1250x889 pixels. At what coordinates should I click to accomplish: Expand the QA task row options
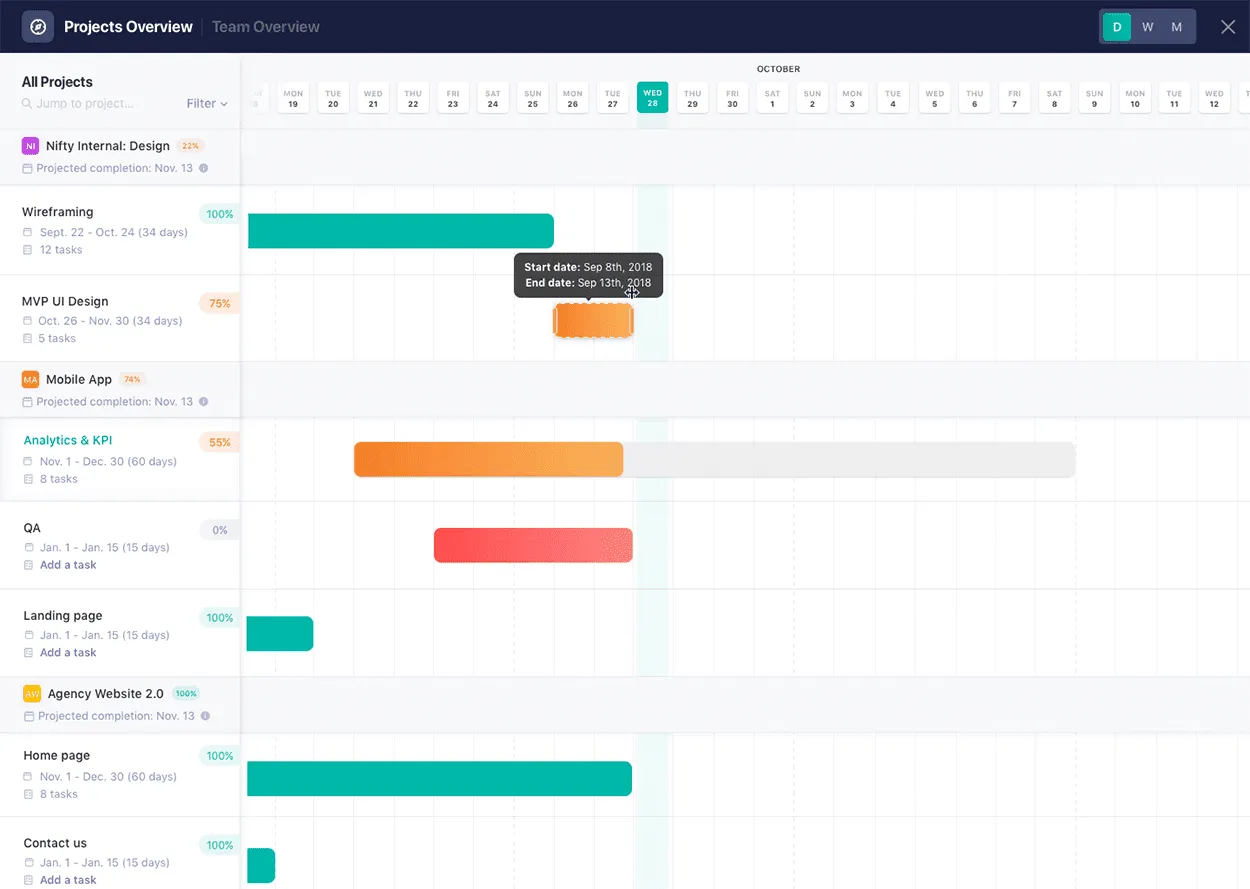pyautogui.click(x=32, y=527)
